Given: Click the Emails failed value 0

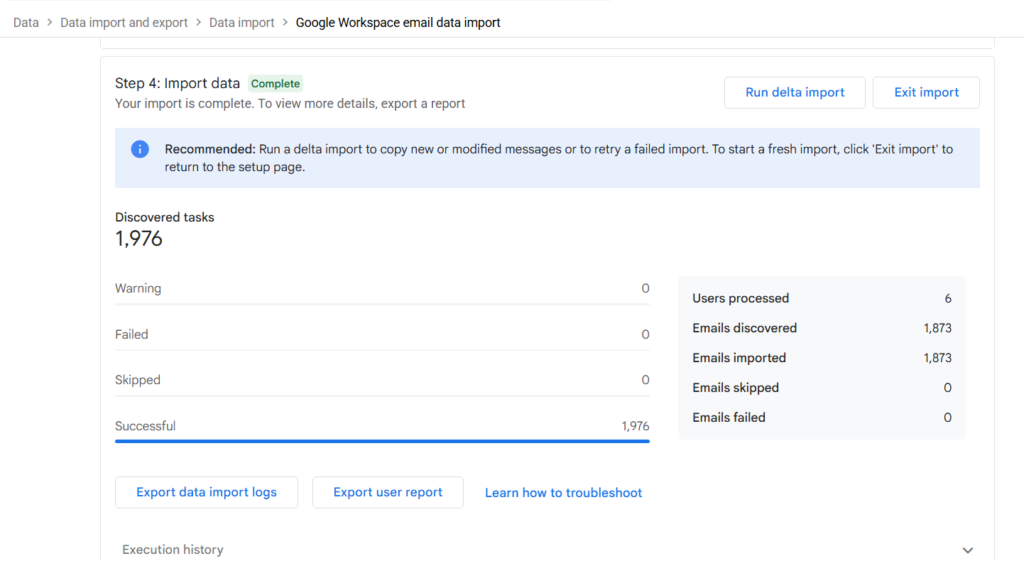Looking at the screenshot, I should pos(948,418).
